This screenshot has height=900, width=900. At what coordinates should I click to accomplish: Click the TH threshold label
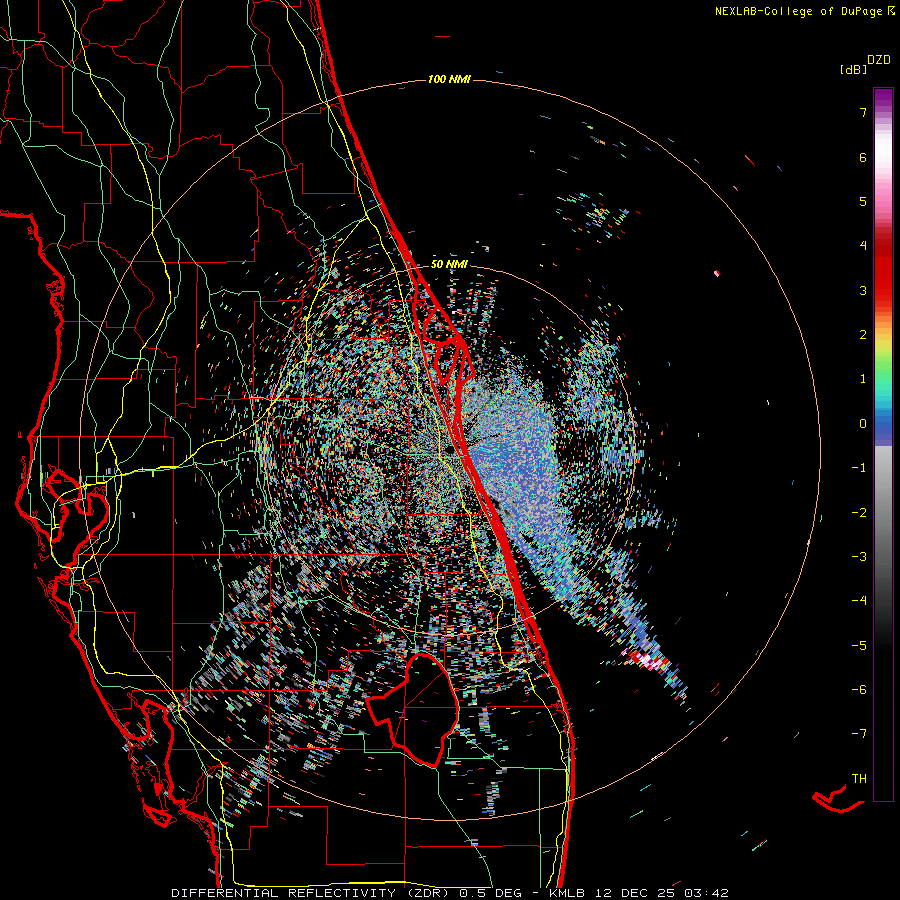pos(859,779)
